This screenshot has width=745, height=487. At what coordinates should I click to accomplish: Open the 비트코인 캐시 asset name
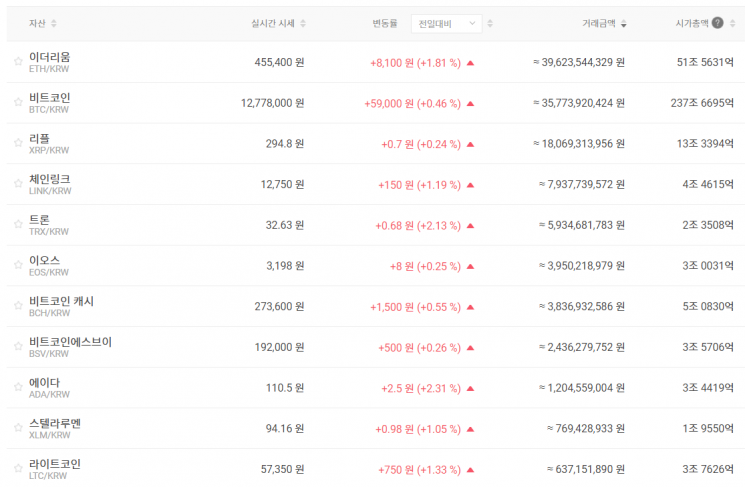click(61, 301)
